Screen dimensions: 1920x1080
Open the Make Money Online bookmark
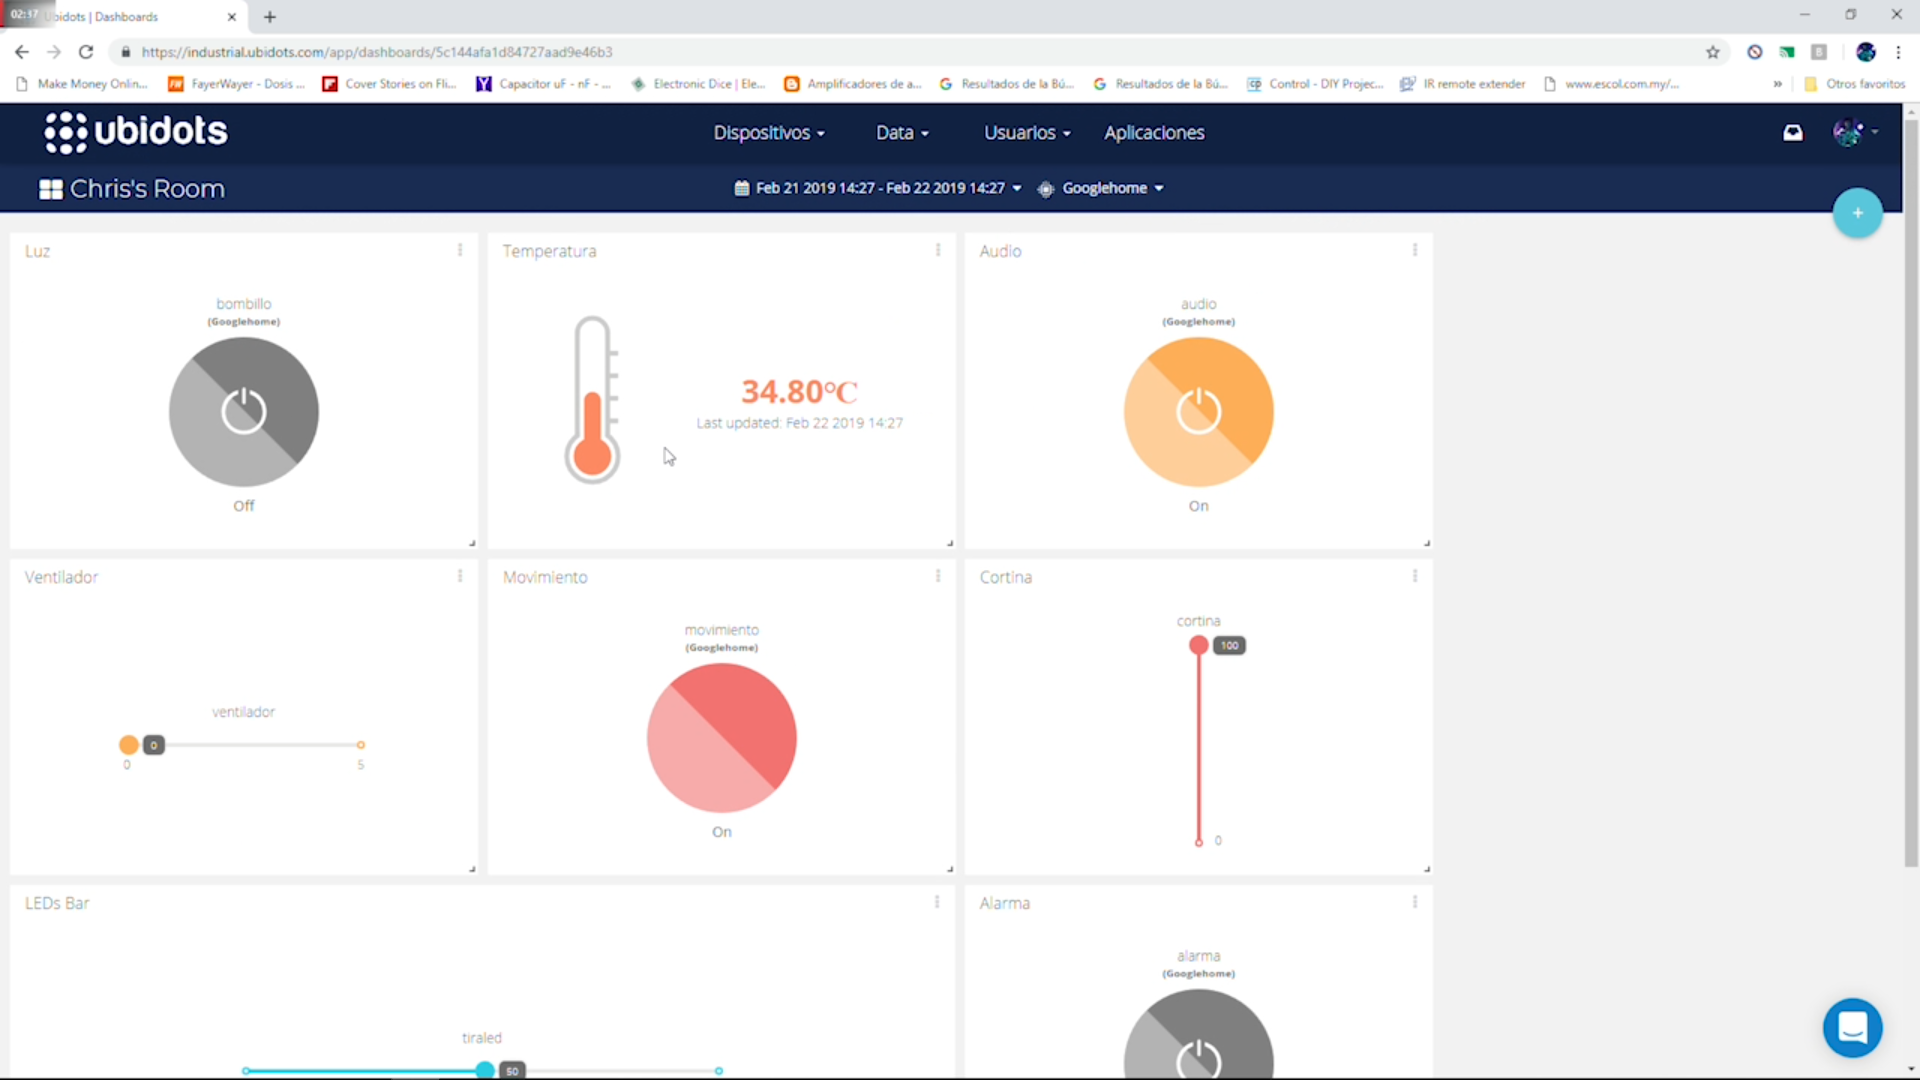click(82, 84)
